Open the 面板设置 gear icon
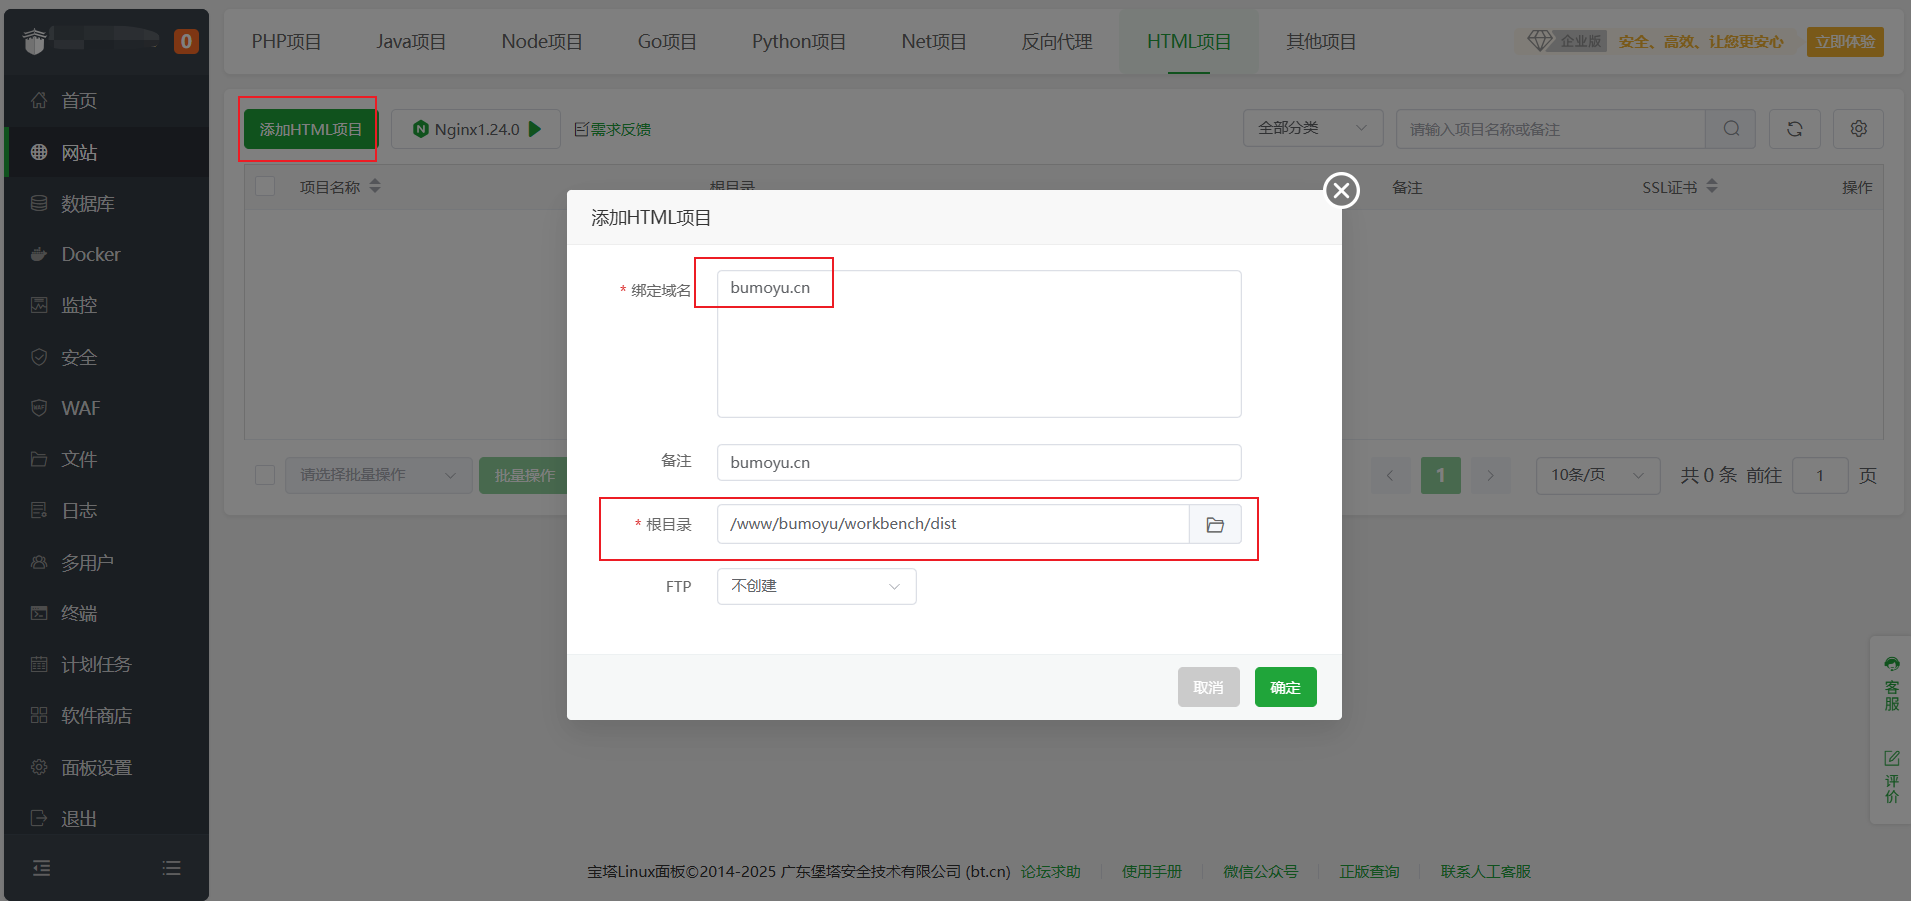1911x901 pixels. (x=39, y=767)
